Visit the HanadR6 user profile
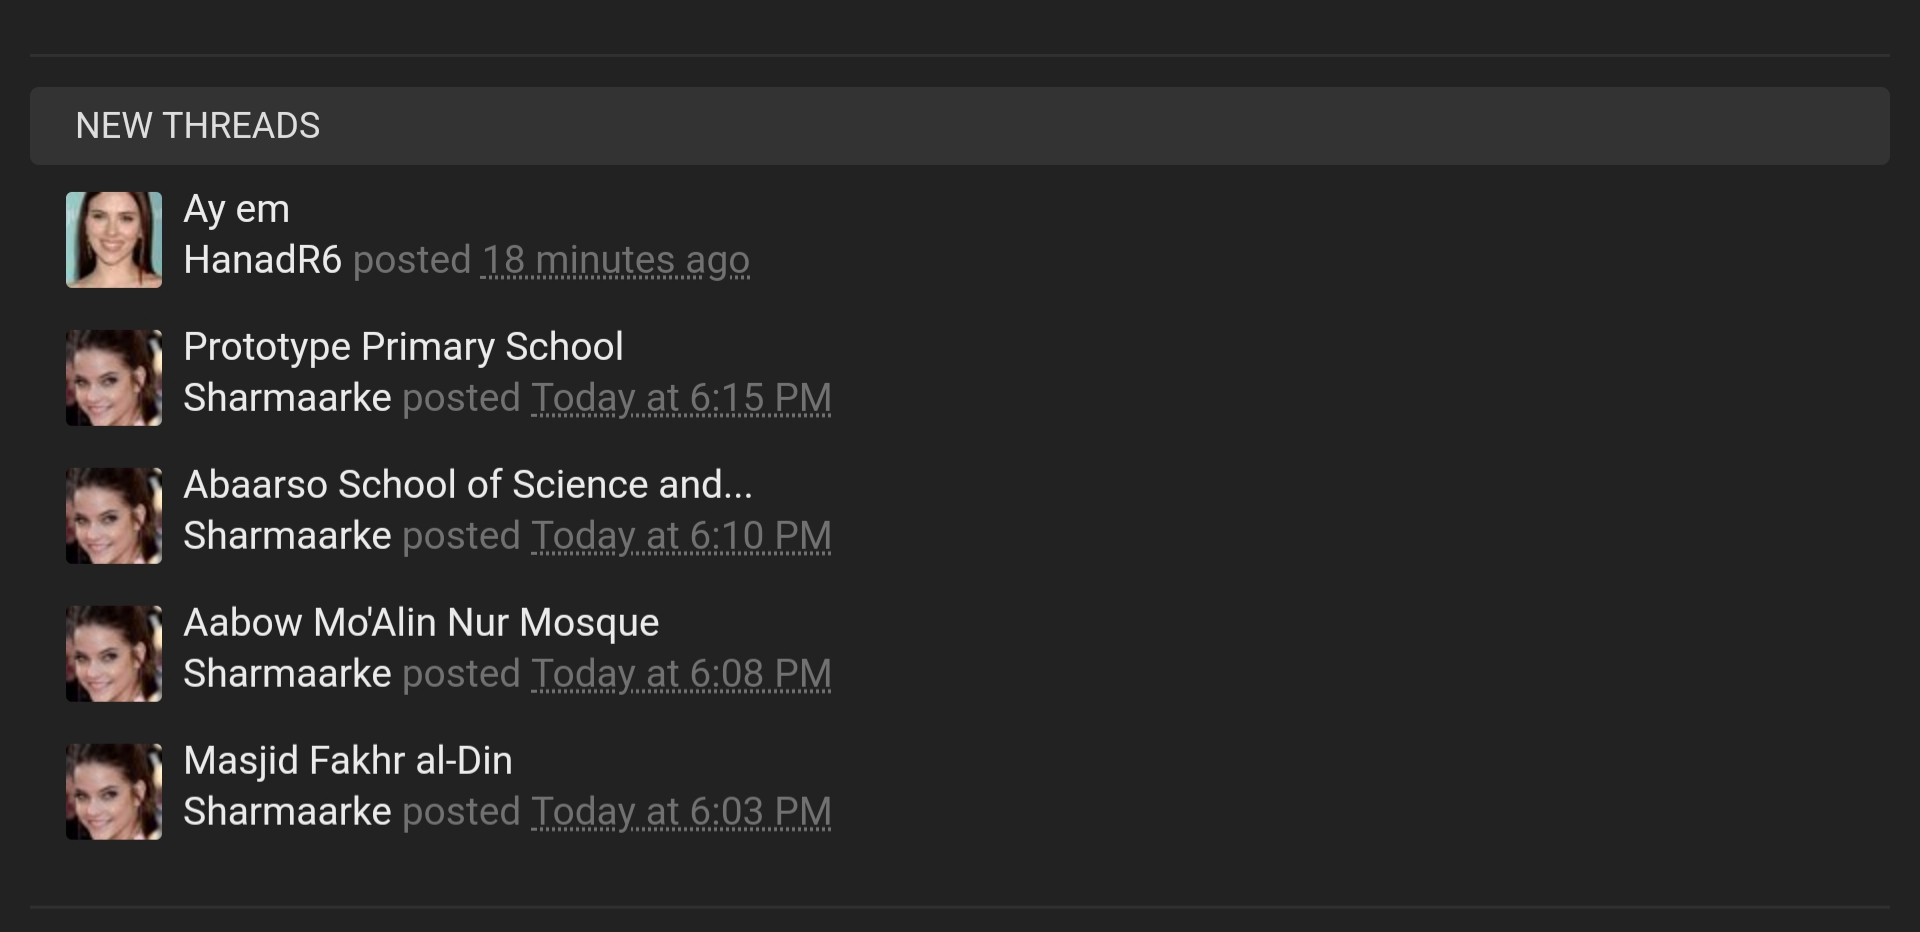 [262, 260]
